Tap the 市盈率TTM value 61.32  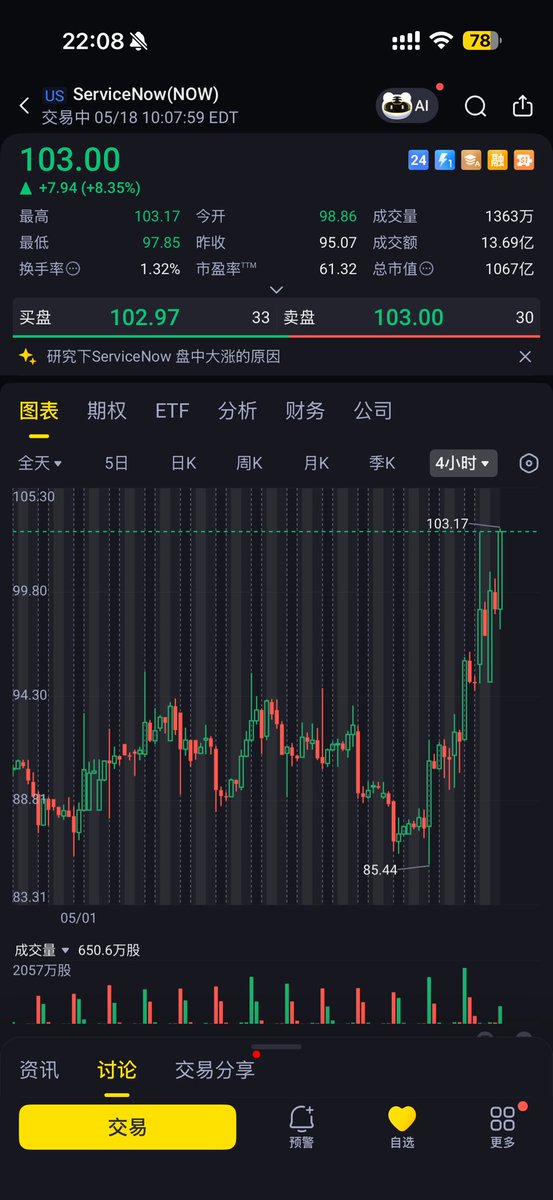tap(338, 269)
